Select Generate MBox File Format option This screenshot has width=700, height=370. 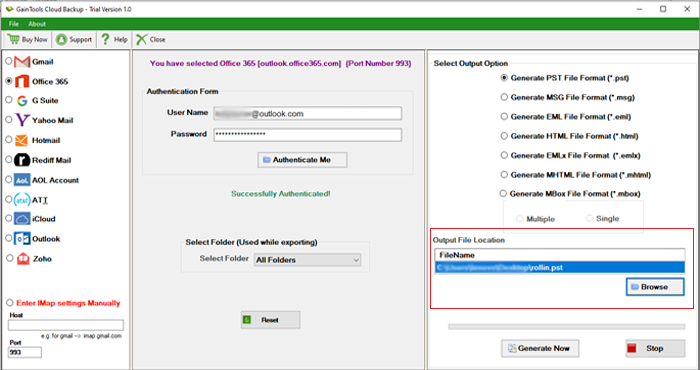[x=503, y=194]
